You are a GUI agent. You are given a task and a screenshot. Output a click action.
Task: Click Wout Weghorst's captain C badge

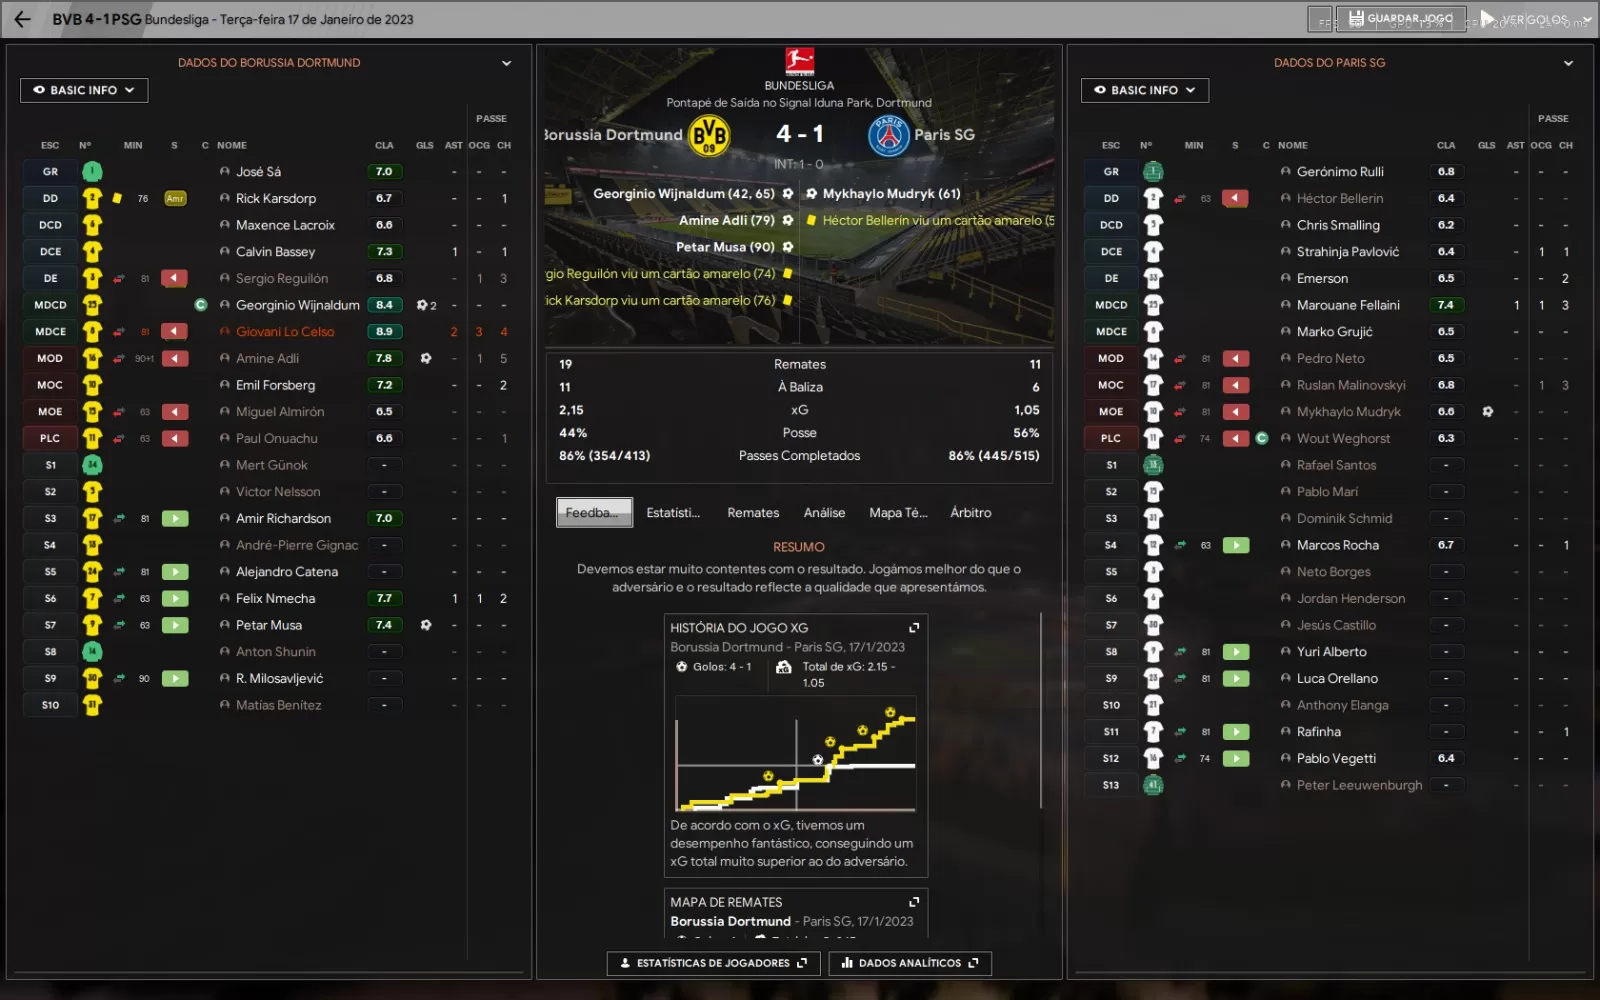[1262, 438]
